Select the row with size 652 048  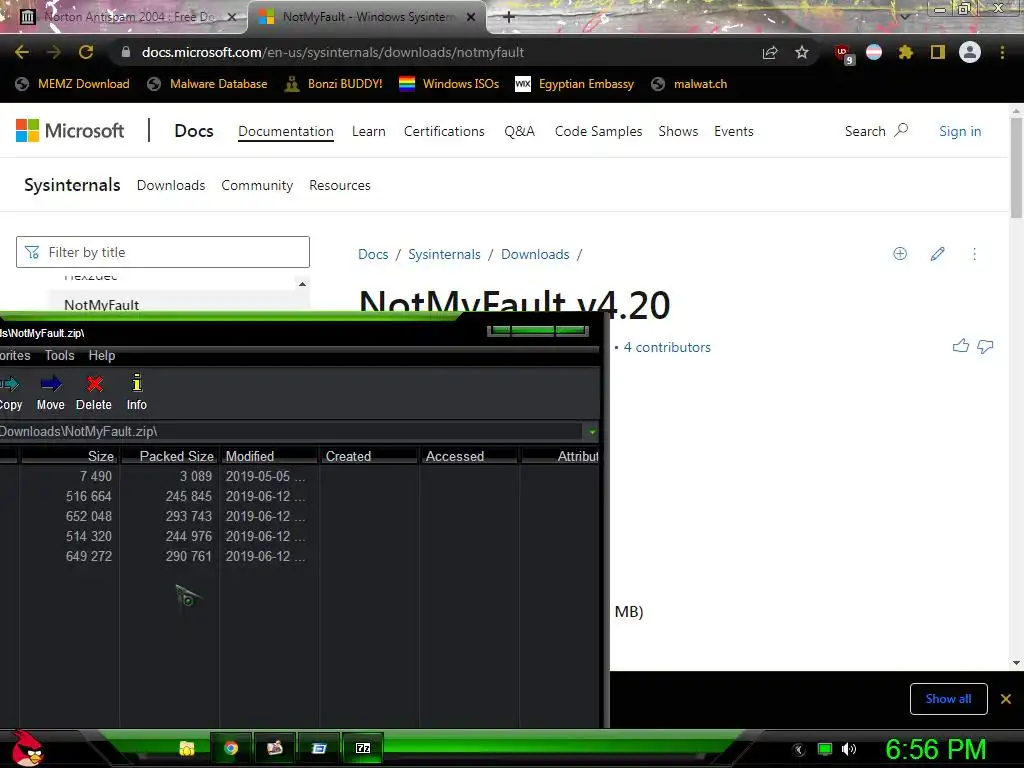[299, 516]
